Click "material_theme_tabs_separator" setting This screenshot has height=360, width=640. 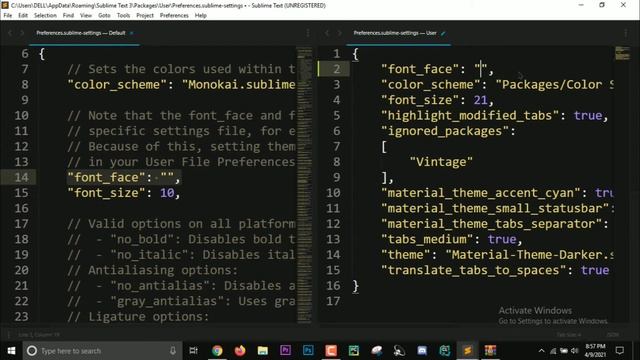point(491,224)
